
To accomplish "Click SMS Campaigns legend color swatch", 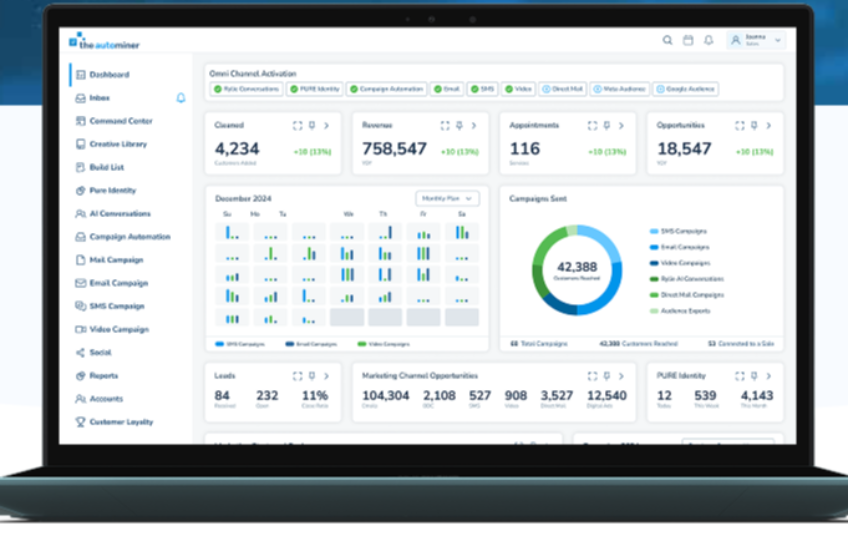I will point(654,231).
